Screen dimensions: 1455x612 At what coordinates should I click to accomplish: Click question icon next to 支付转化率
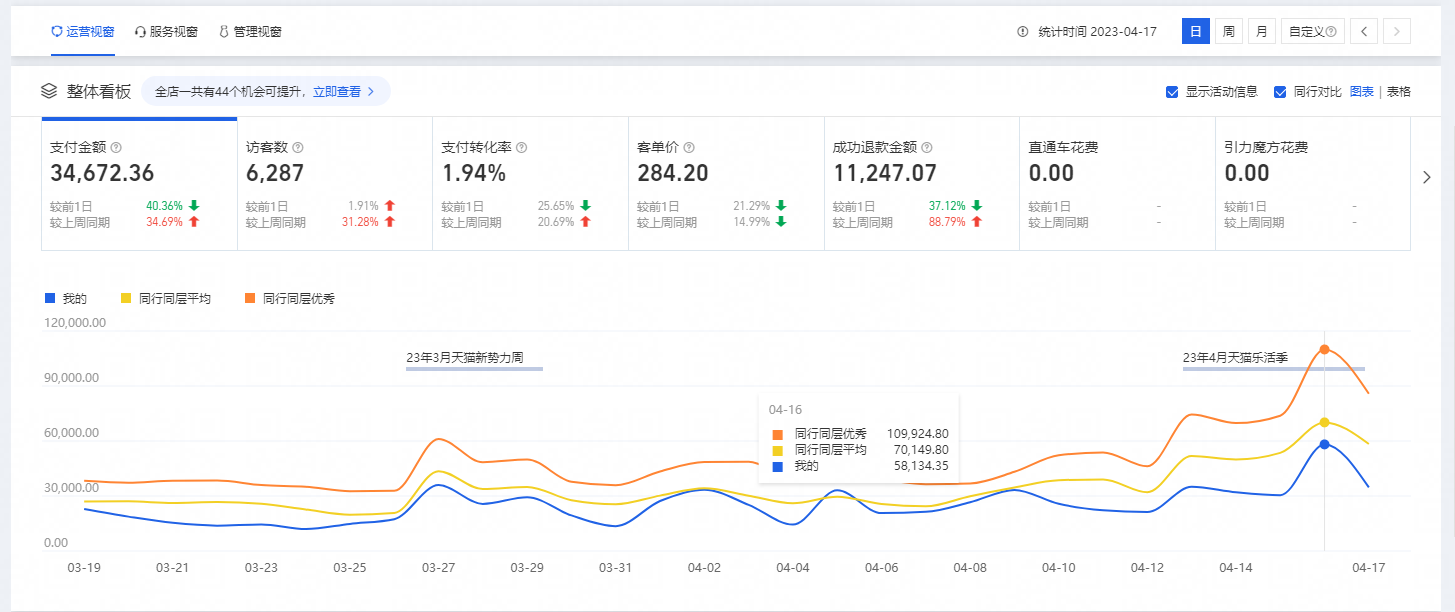[521, 147]
